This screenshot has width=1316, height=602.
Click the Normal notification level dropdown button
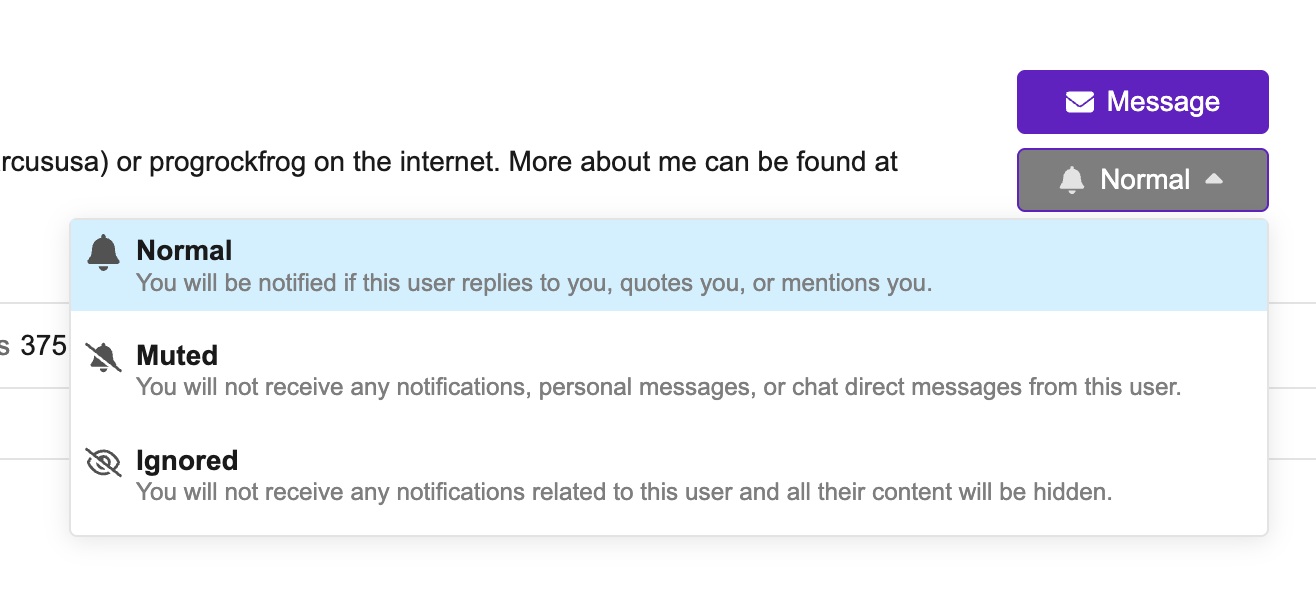1142,180
